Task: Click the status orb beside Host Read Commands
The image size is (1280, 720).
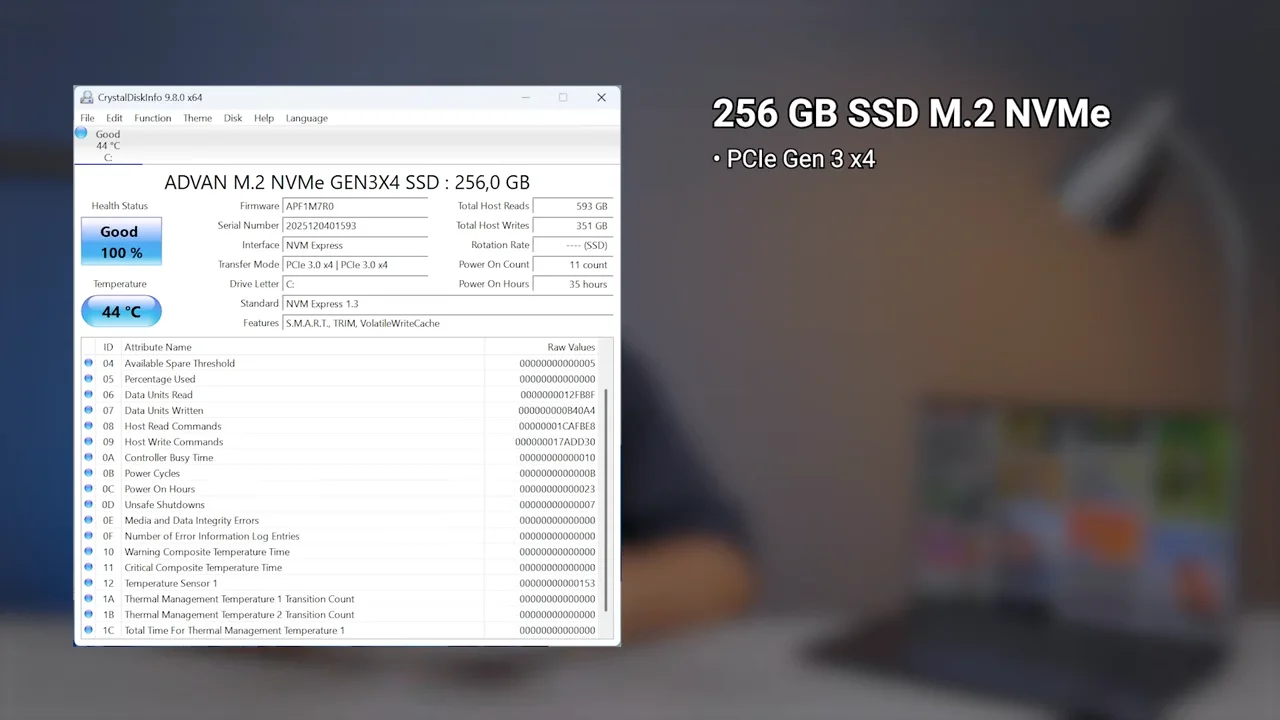Action: pyautogui.click(x=88, y=426)
